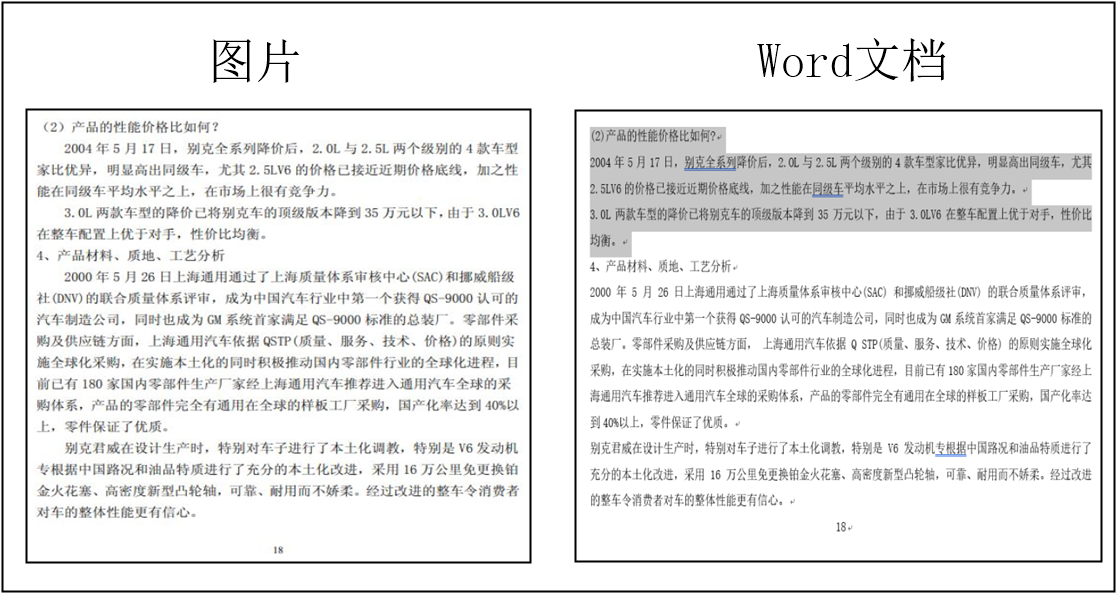This screenshot has width=1117, height=595.
Task: Click picture panel line starting '3.0L 两款车型'
Action: coord(291,212)
